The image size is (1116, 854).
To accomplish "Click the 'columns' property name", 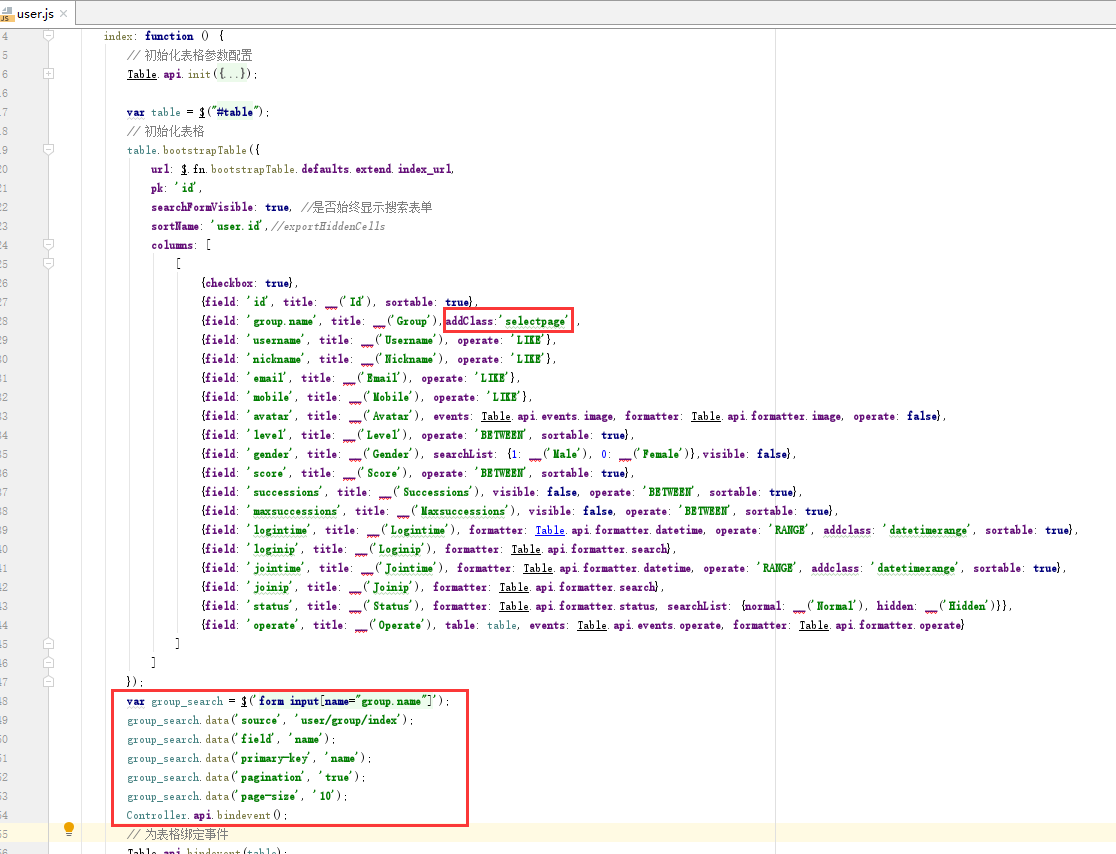I will 172,245.
